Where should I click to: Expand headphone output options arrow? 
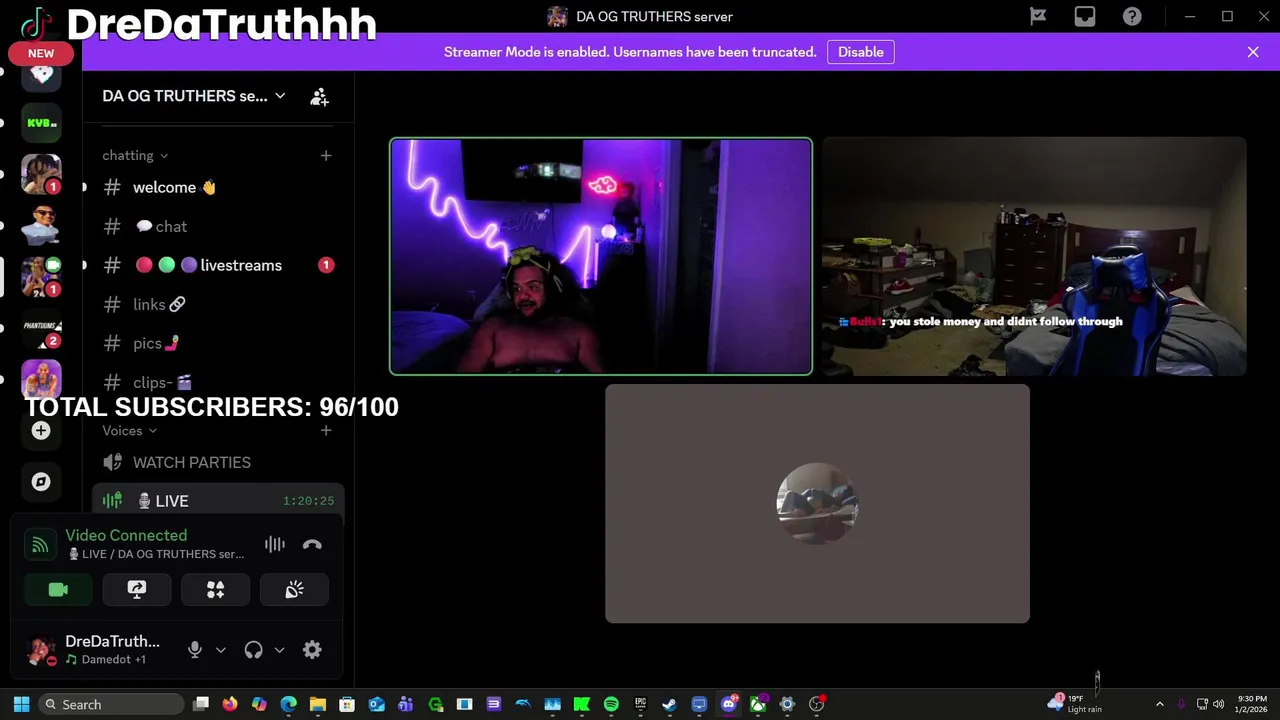[x=279, y=650]
